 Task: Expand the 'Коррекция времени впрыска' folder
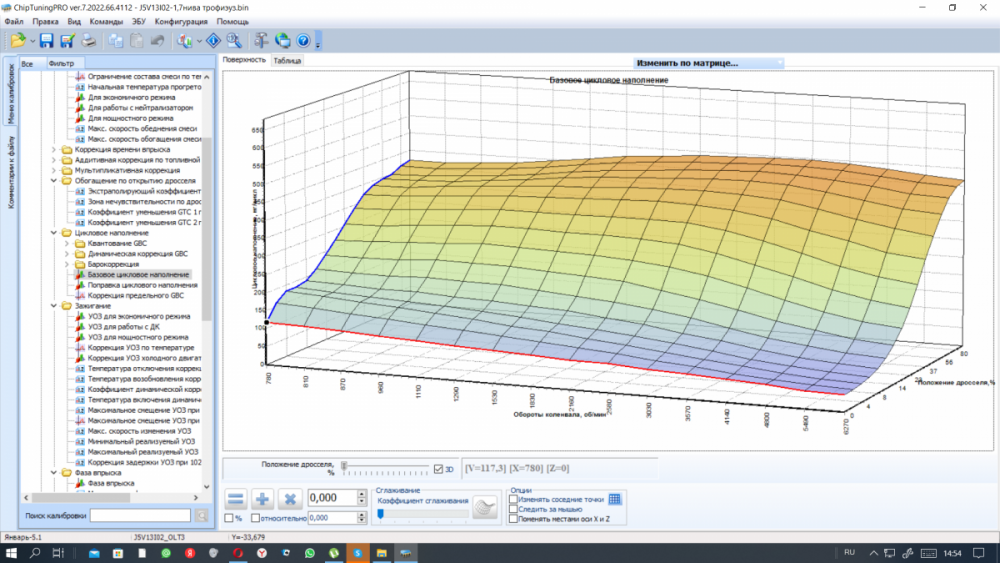(54, 150)
